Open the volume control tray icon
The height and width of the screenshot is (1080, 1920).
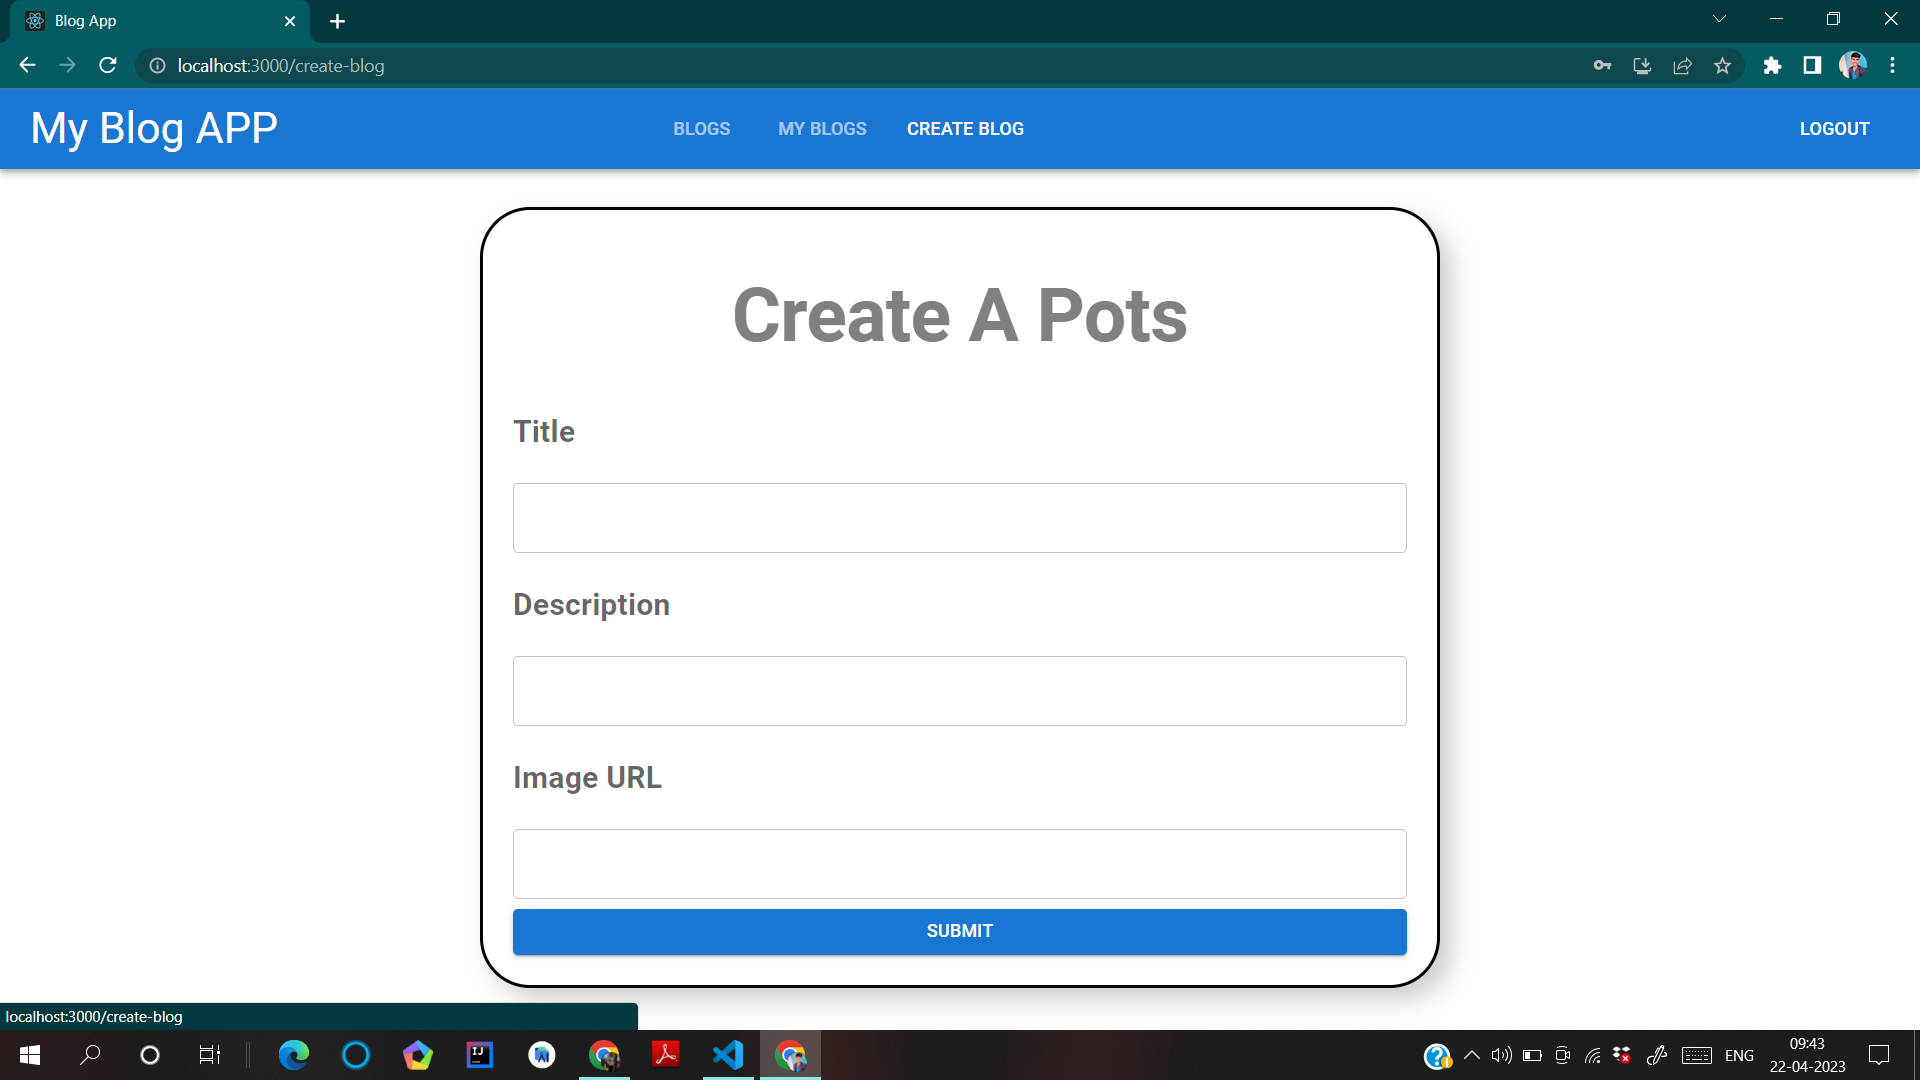1501,1055
